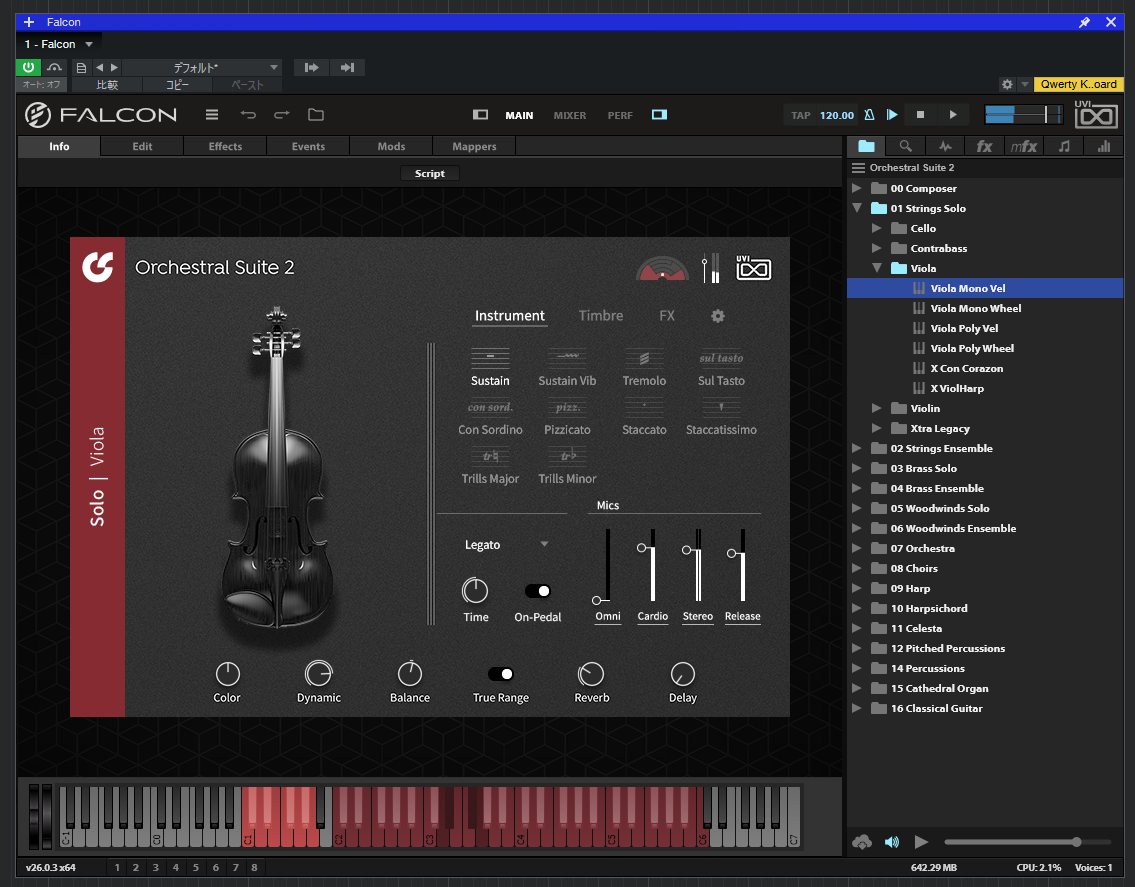Select the Trills Major articulation

[490, 466]
